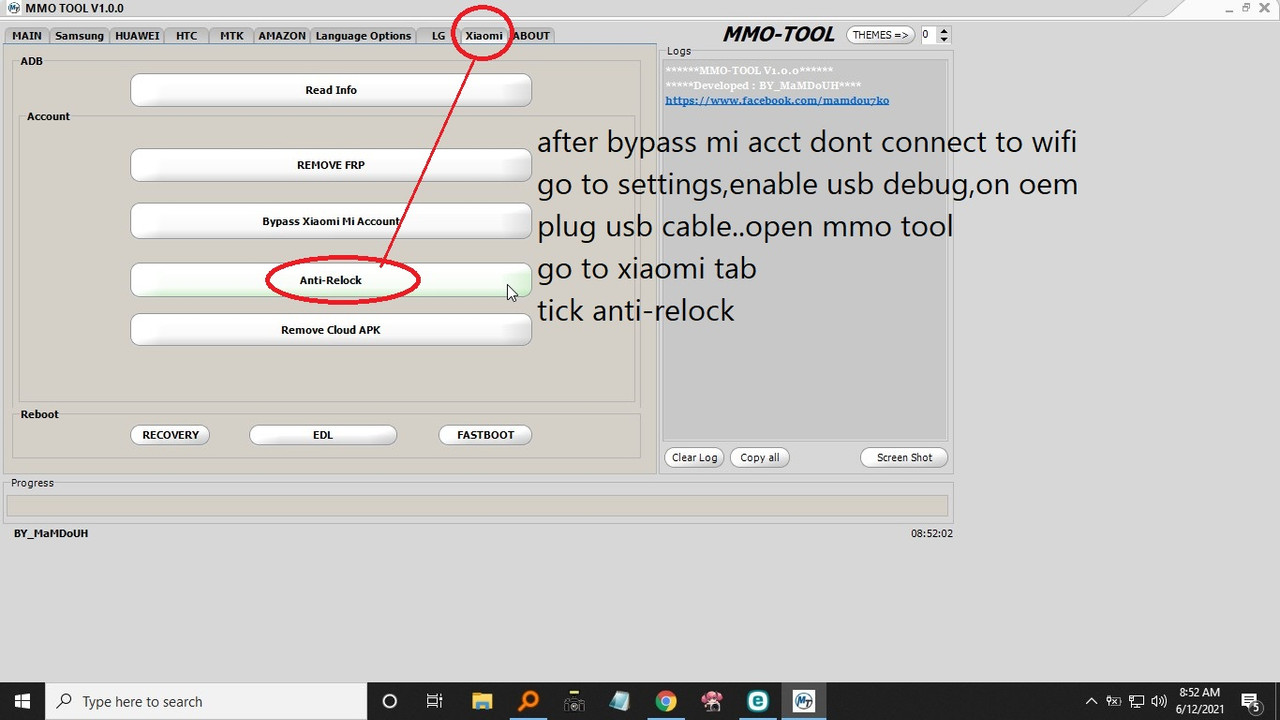1280x720 pixels.
Task: Open the HTC tab
Action: coord(186,35)
